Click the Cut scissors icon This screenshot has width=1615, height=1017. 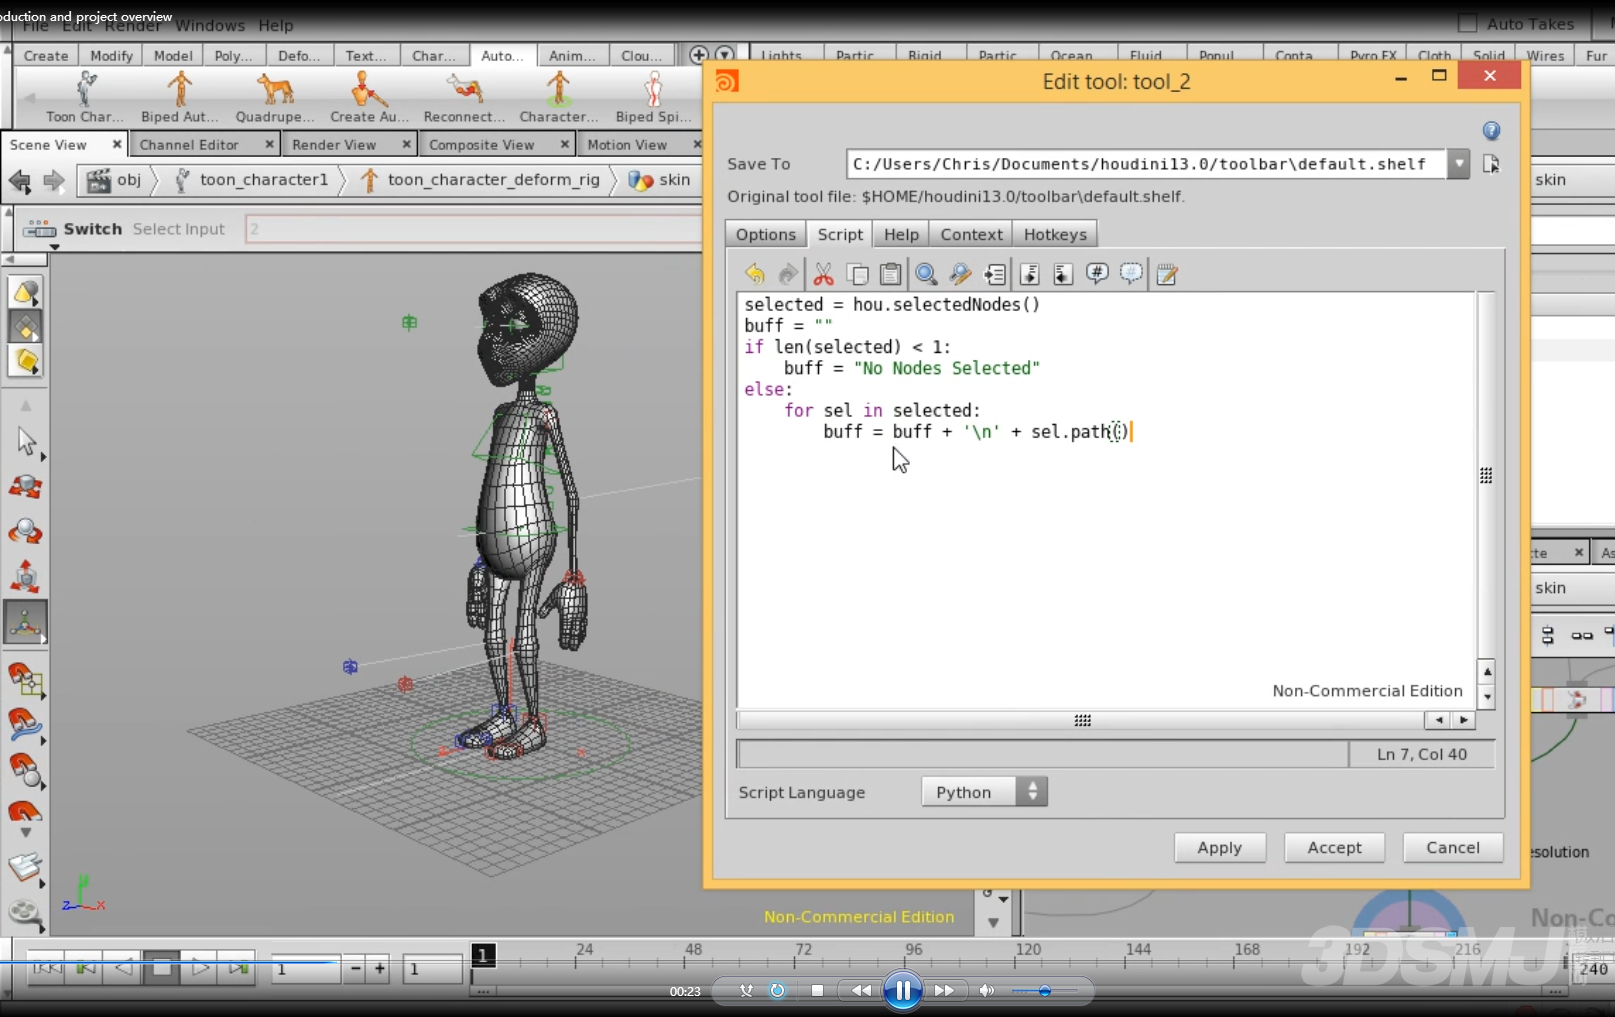823,273
